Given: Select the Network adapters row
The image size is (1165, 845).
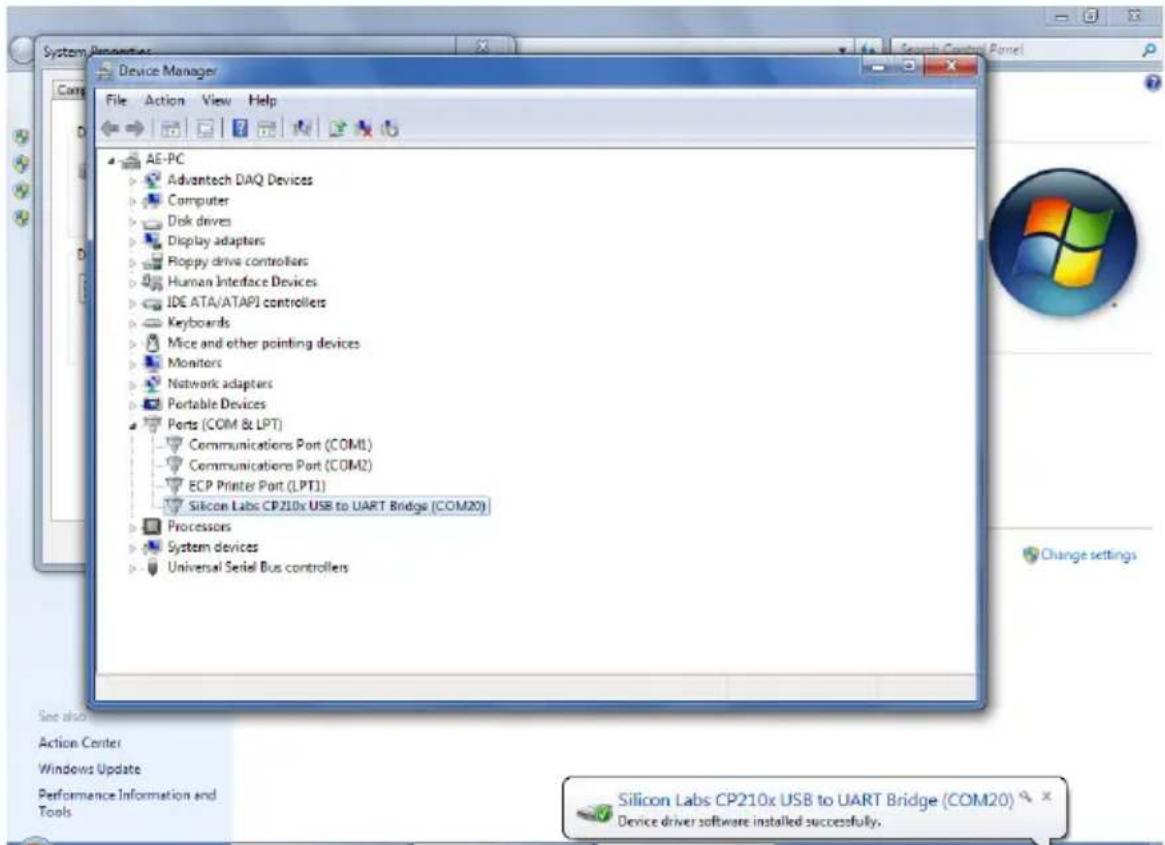Looking at the screenshot, I should (x=220, y=383).
